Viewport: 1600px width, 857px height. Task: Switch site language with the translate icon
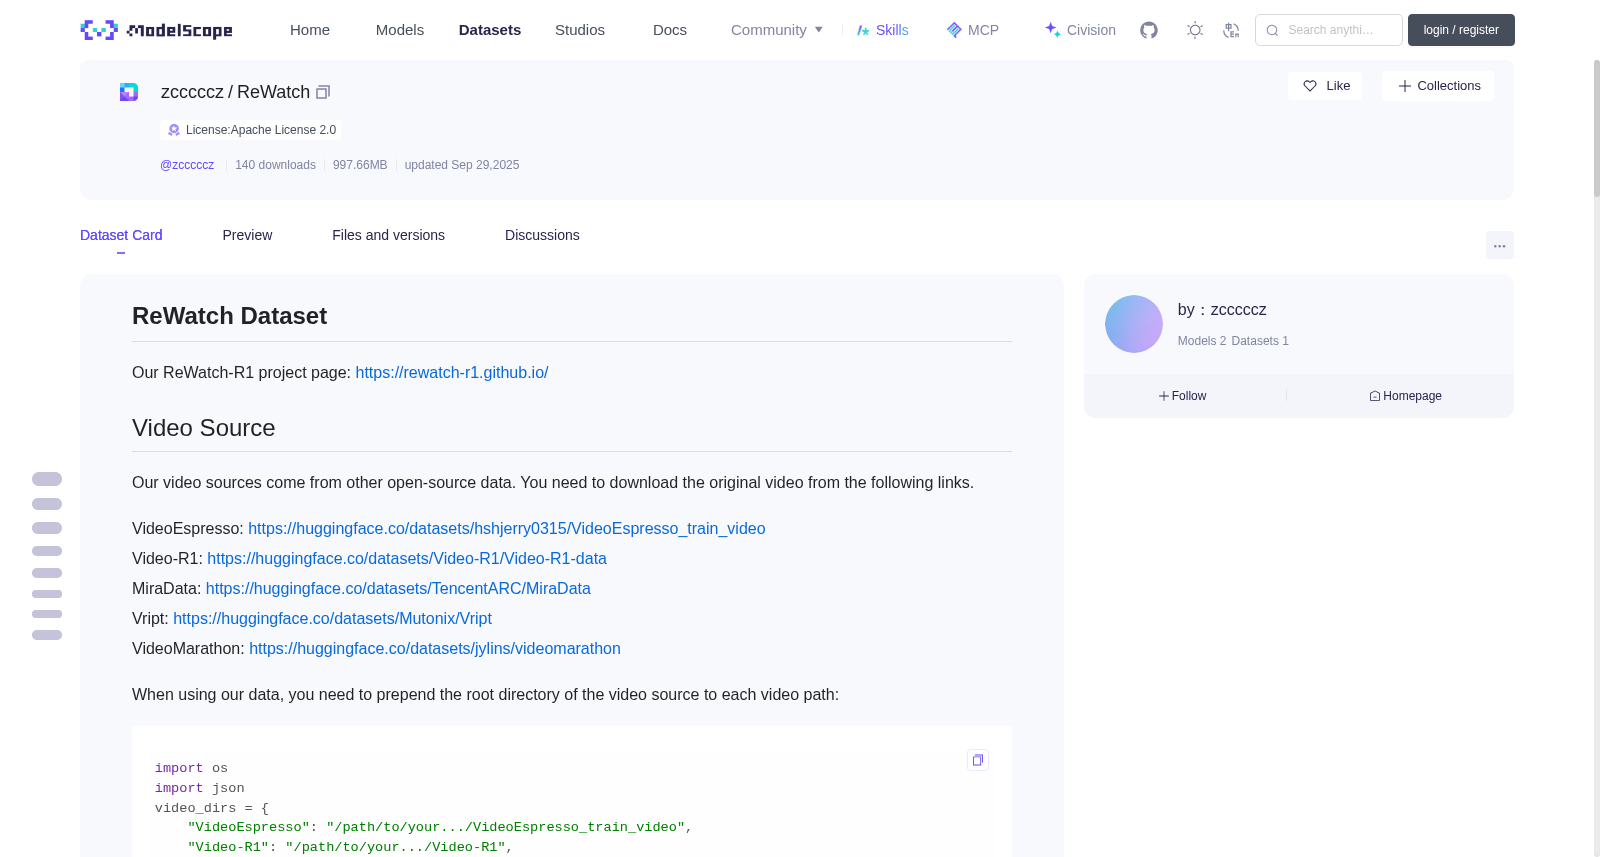(1231, 30)
